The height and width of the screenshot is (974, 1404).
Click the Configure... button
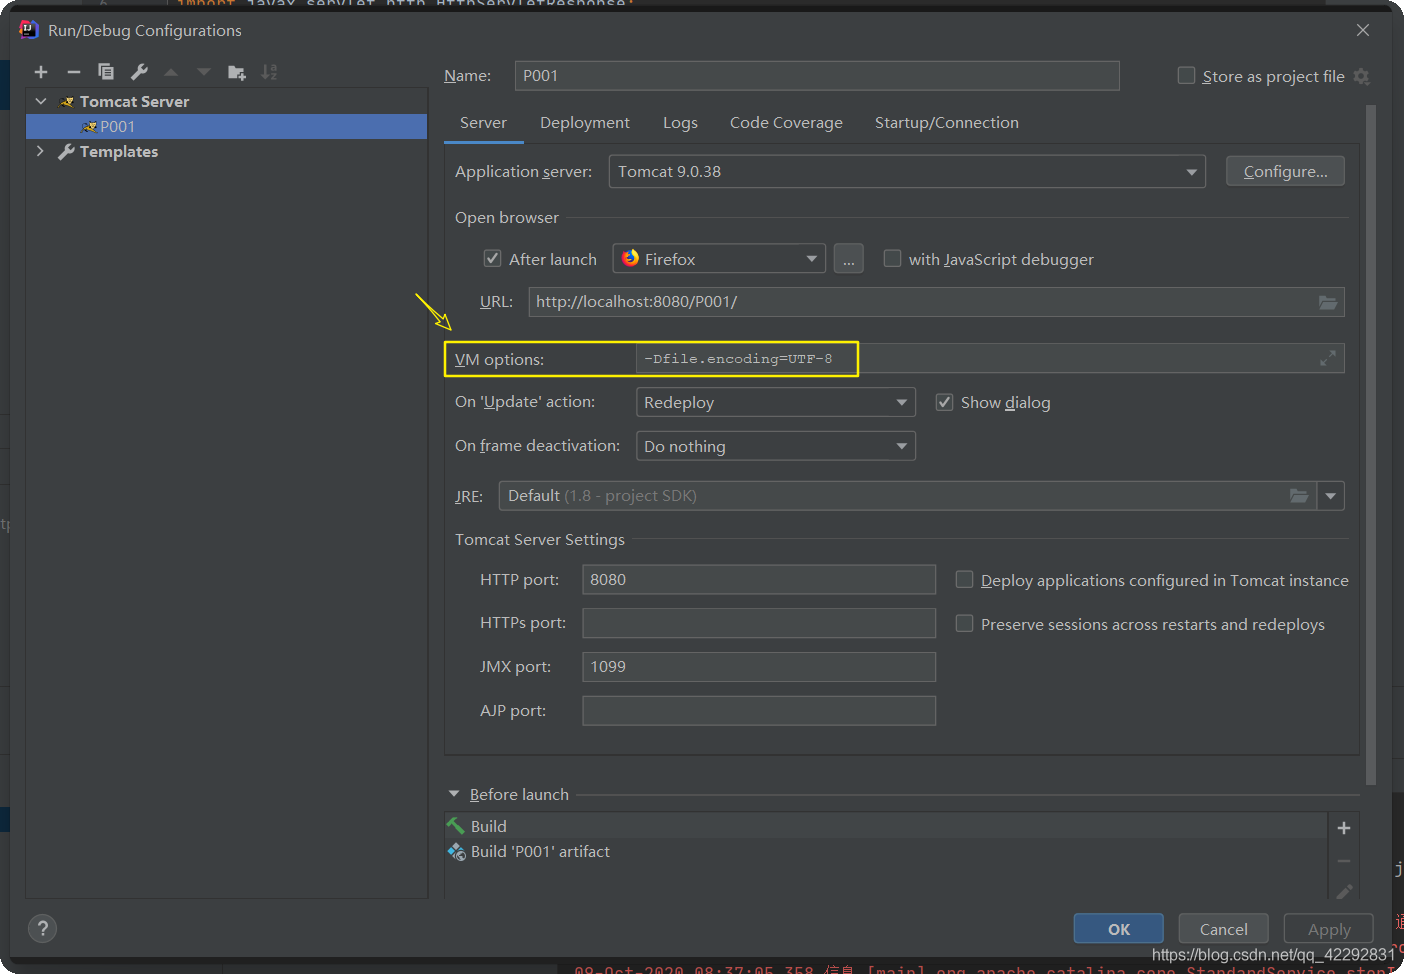1284,172
